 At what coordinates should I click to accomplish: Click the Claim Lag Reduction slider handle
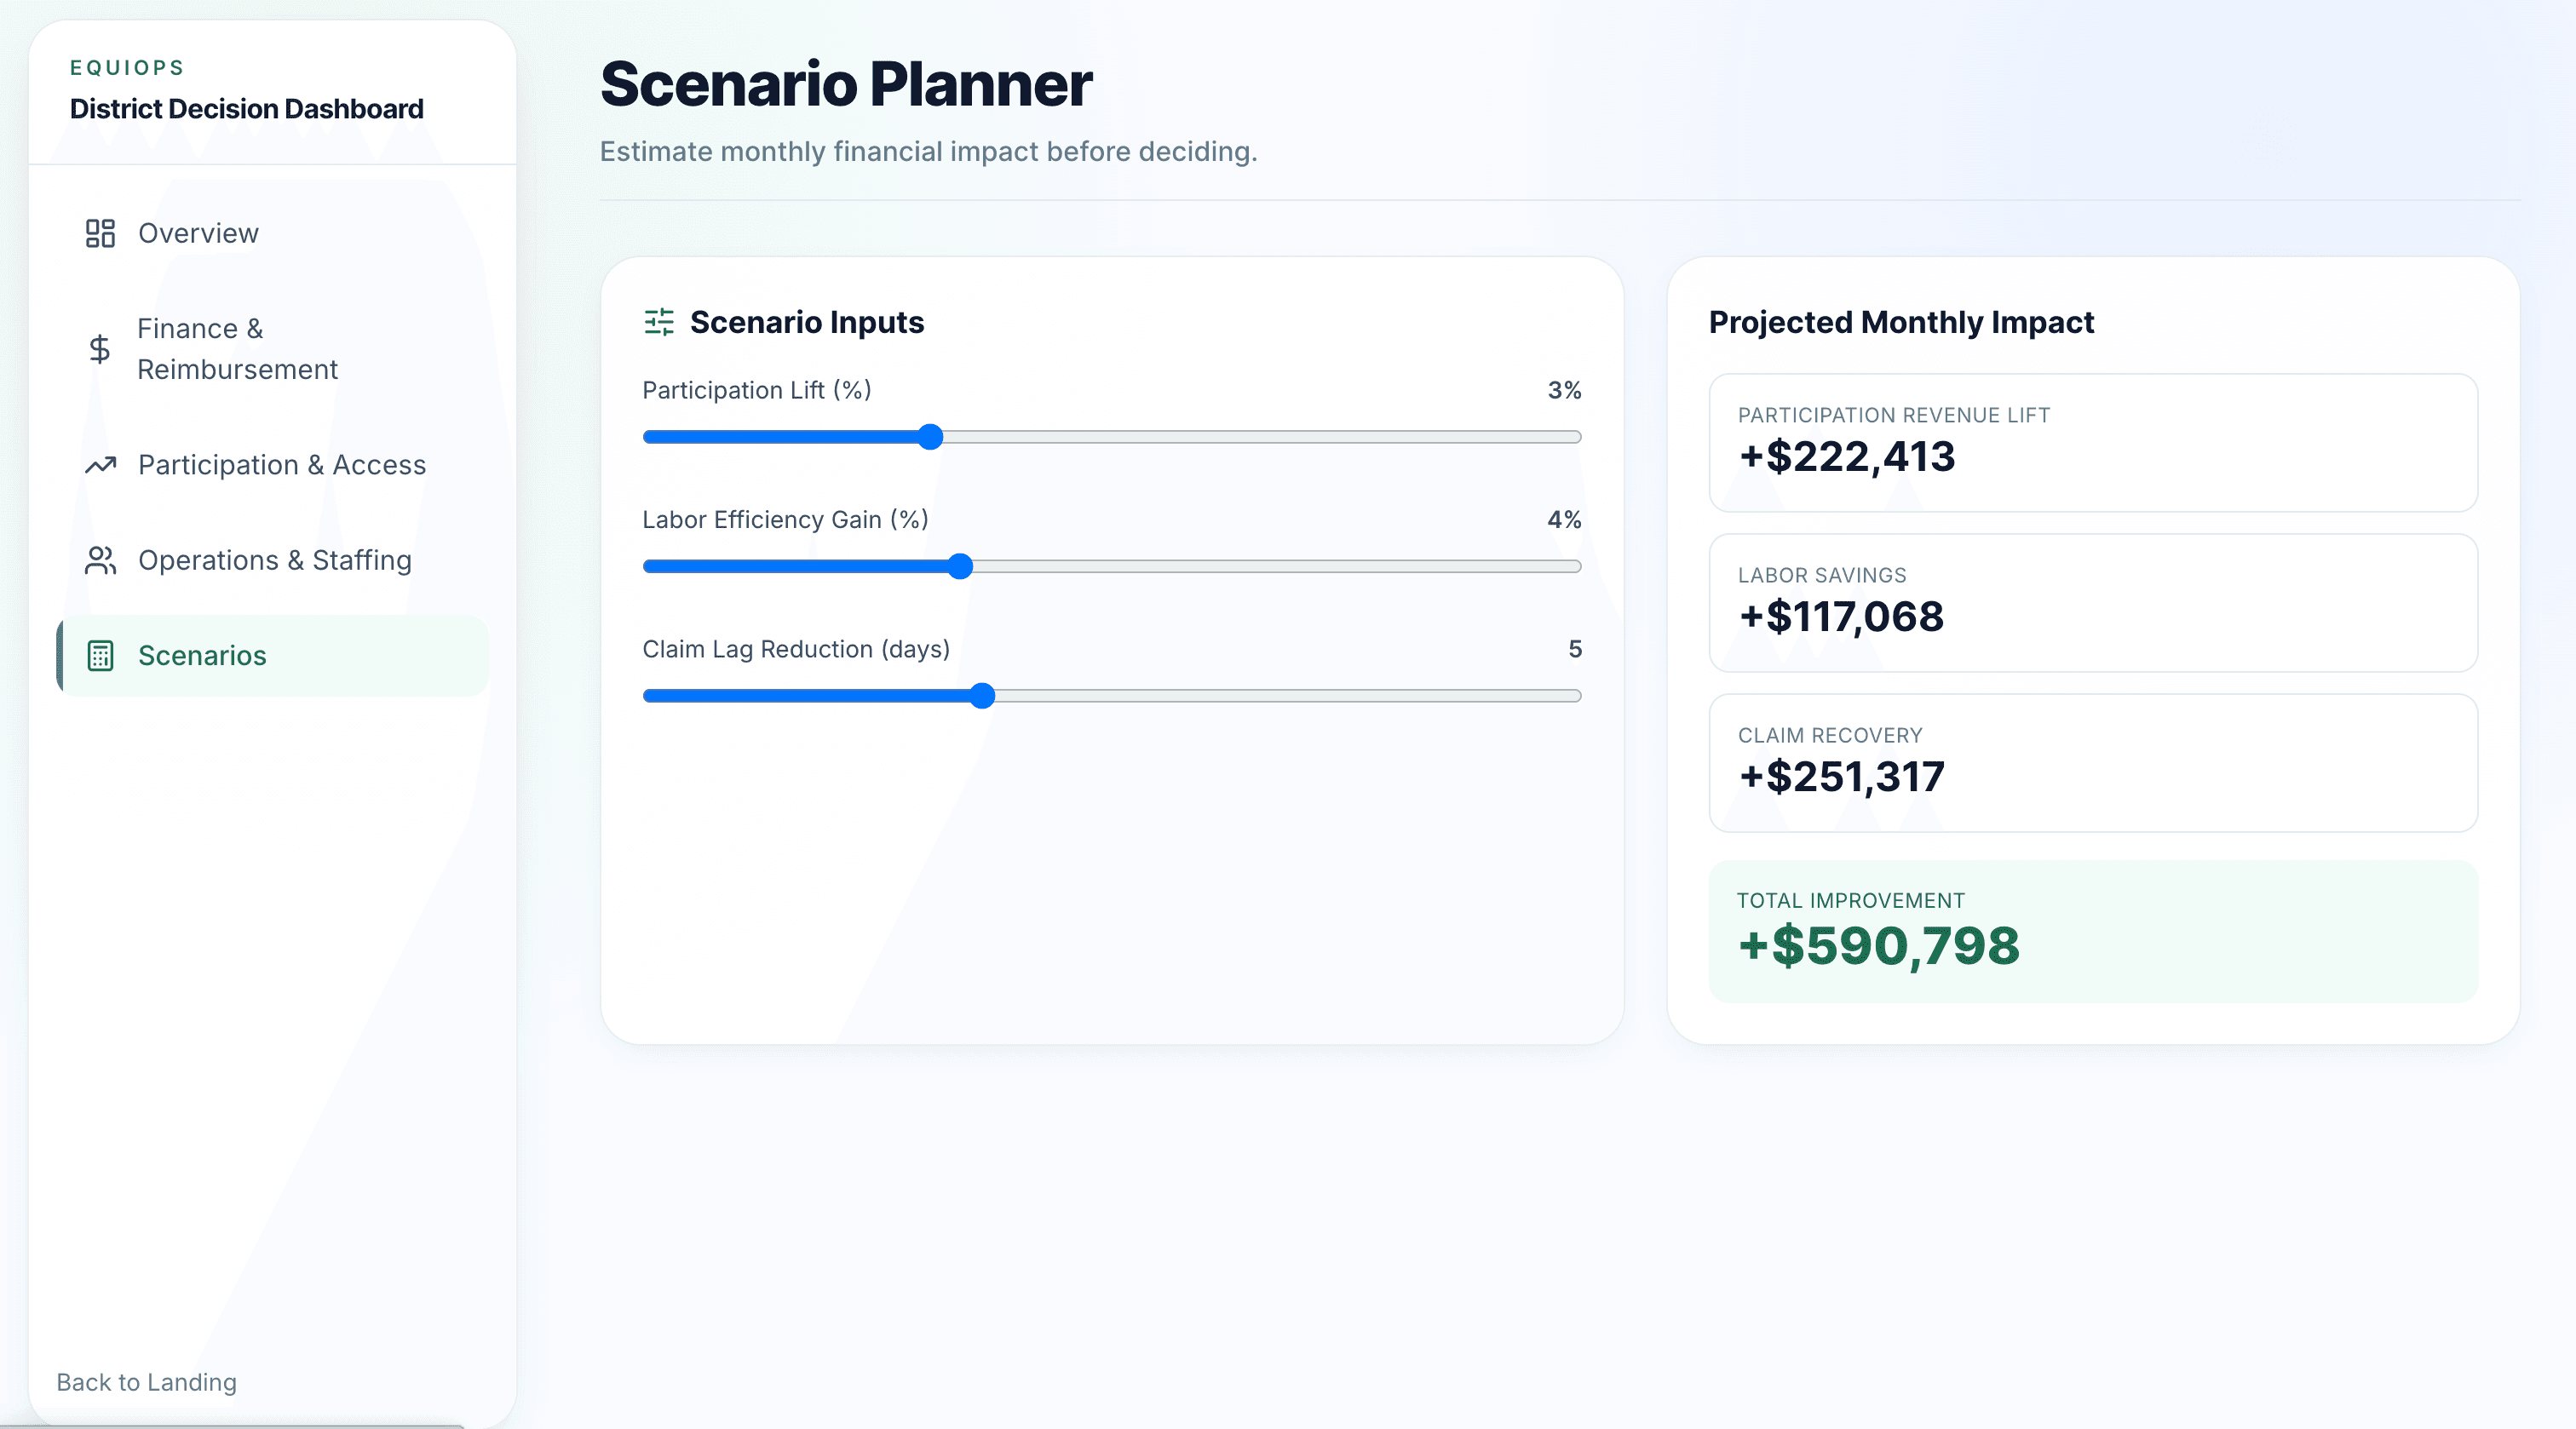983,696
